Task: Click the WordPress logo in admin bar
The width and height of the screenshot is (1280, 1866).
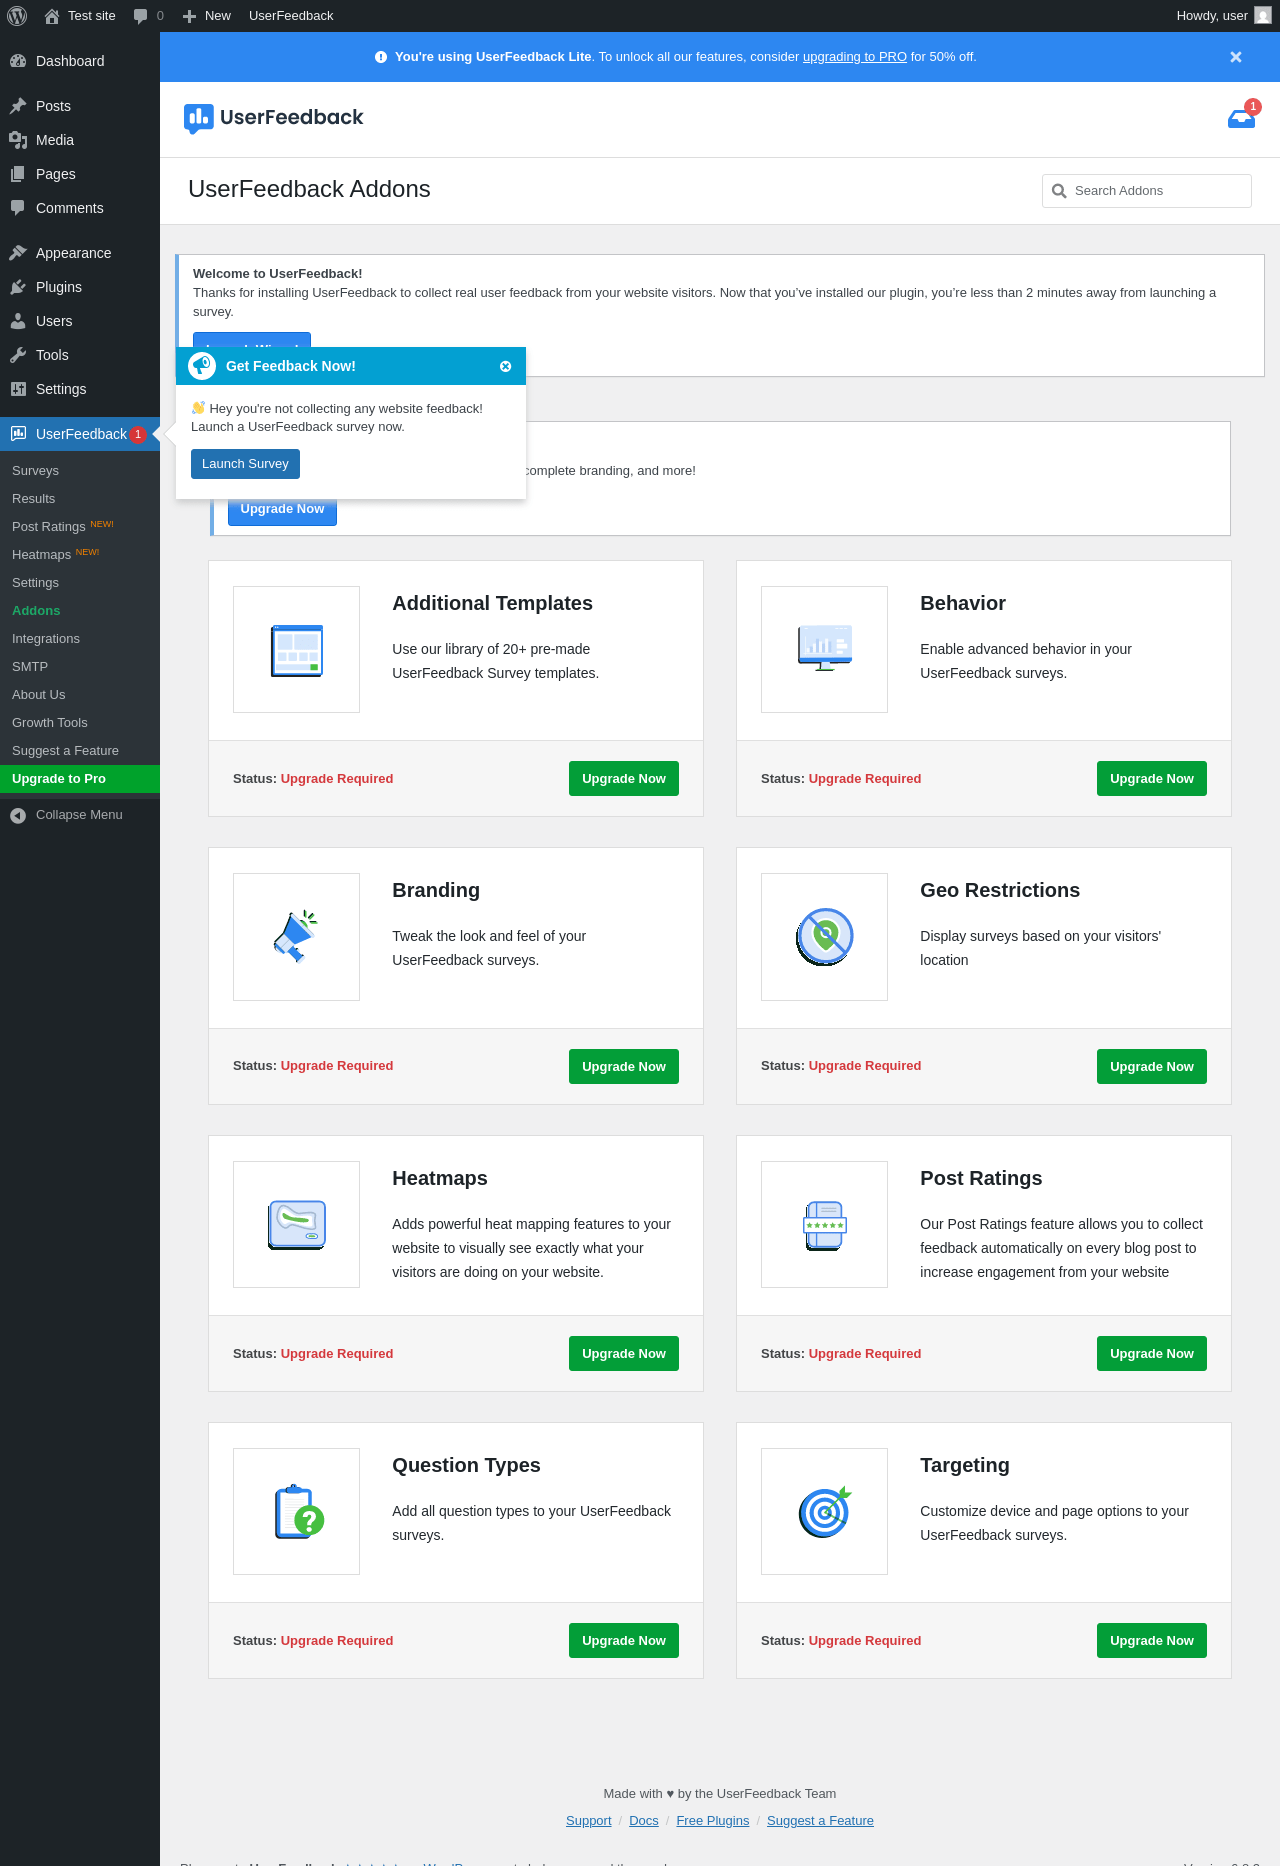Action: coord(17,16)
